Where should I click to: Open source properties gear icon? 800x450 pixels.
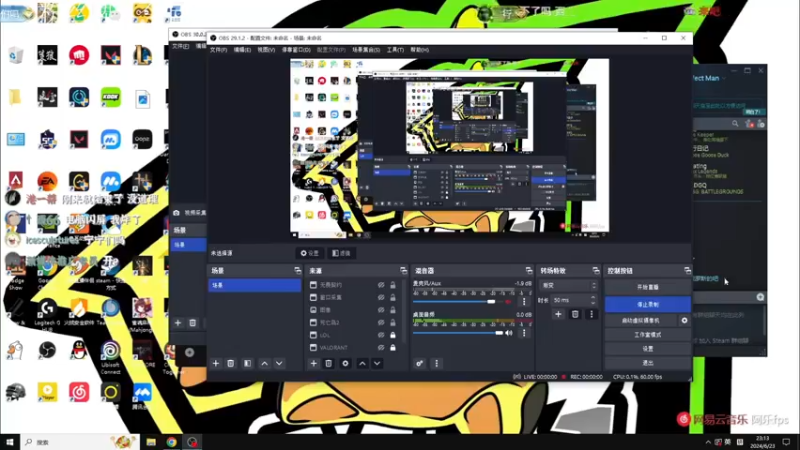coord(345,363)
